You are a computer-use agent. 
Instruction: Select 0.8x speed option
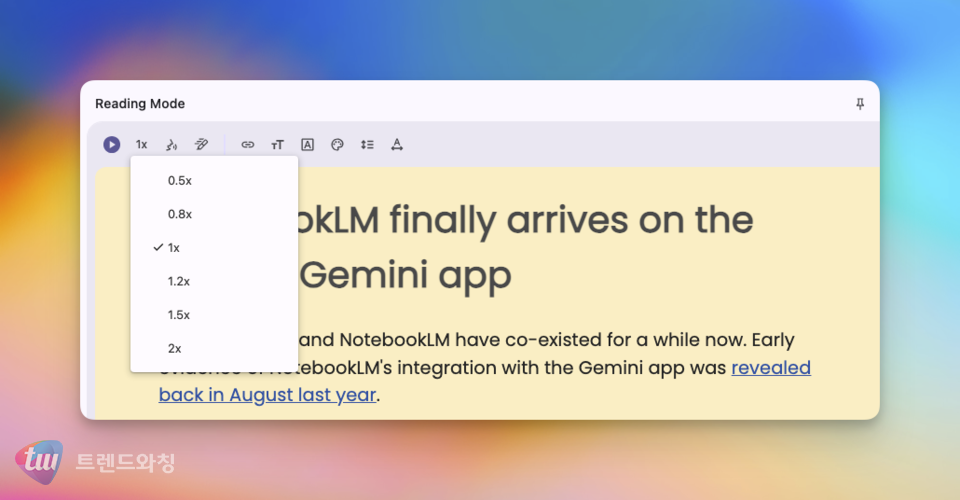[180, 214]
